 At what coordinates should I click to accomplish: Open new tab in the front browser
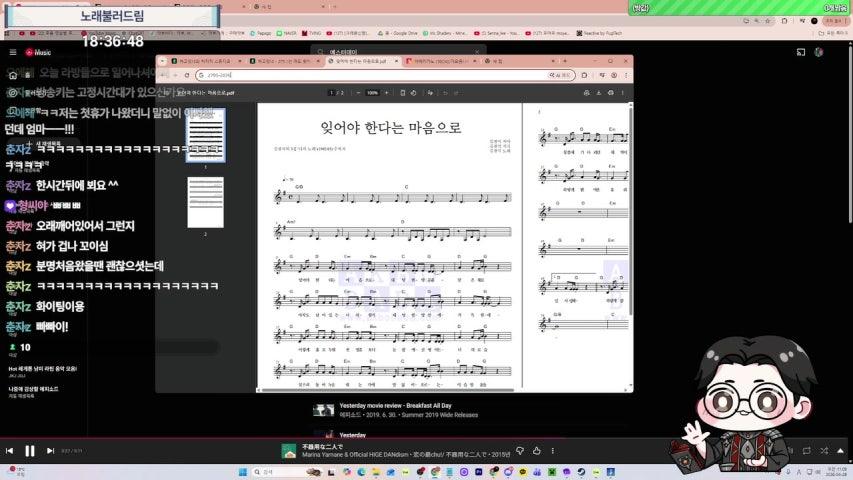[x=565, y=61]
